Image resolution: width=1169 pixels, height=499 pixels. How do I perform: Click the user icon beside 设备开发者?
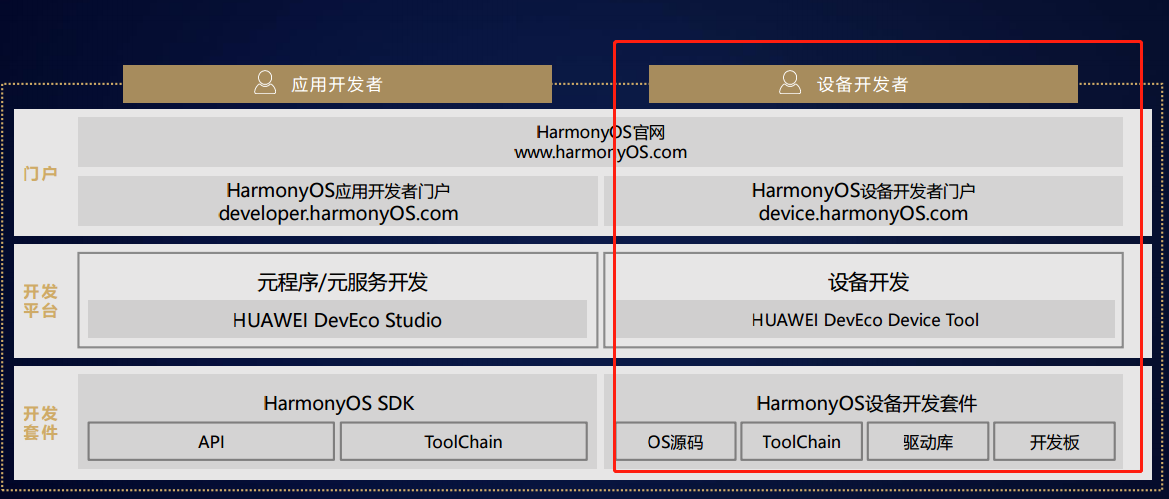[x=790, y=83]
